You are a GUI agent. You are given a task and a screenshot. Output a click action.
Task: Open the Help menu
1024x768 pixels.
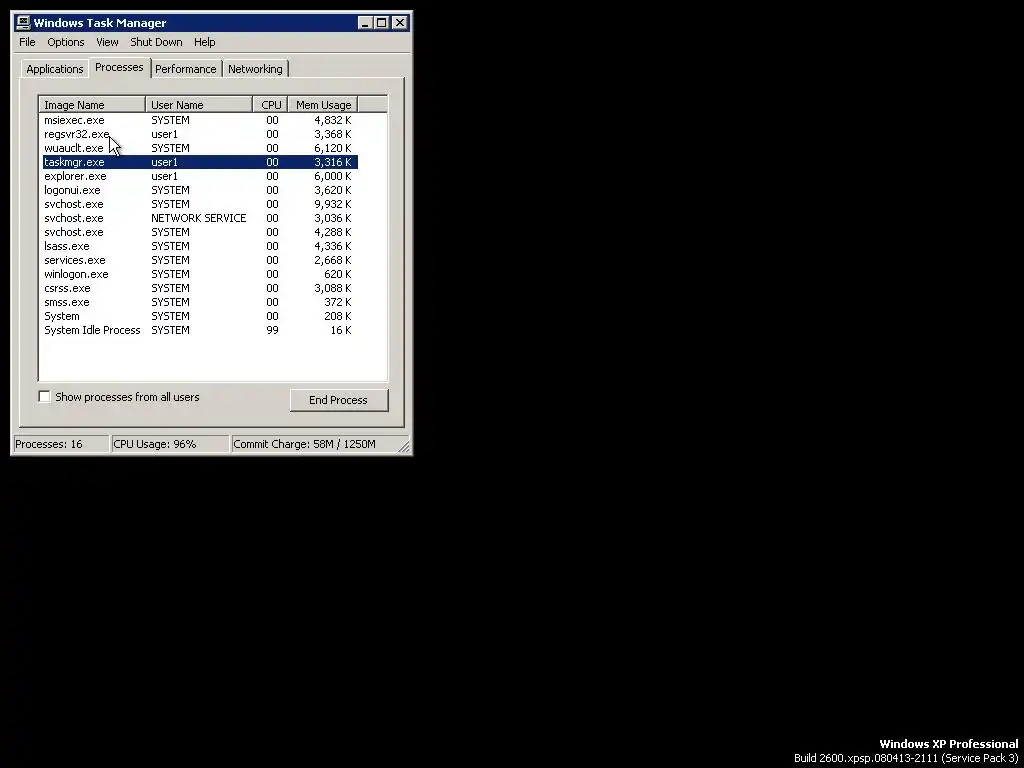(x=204, y=42)
